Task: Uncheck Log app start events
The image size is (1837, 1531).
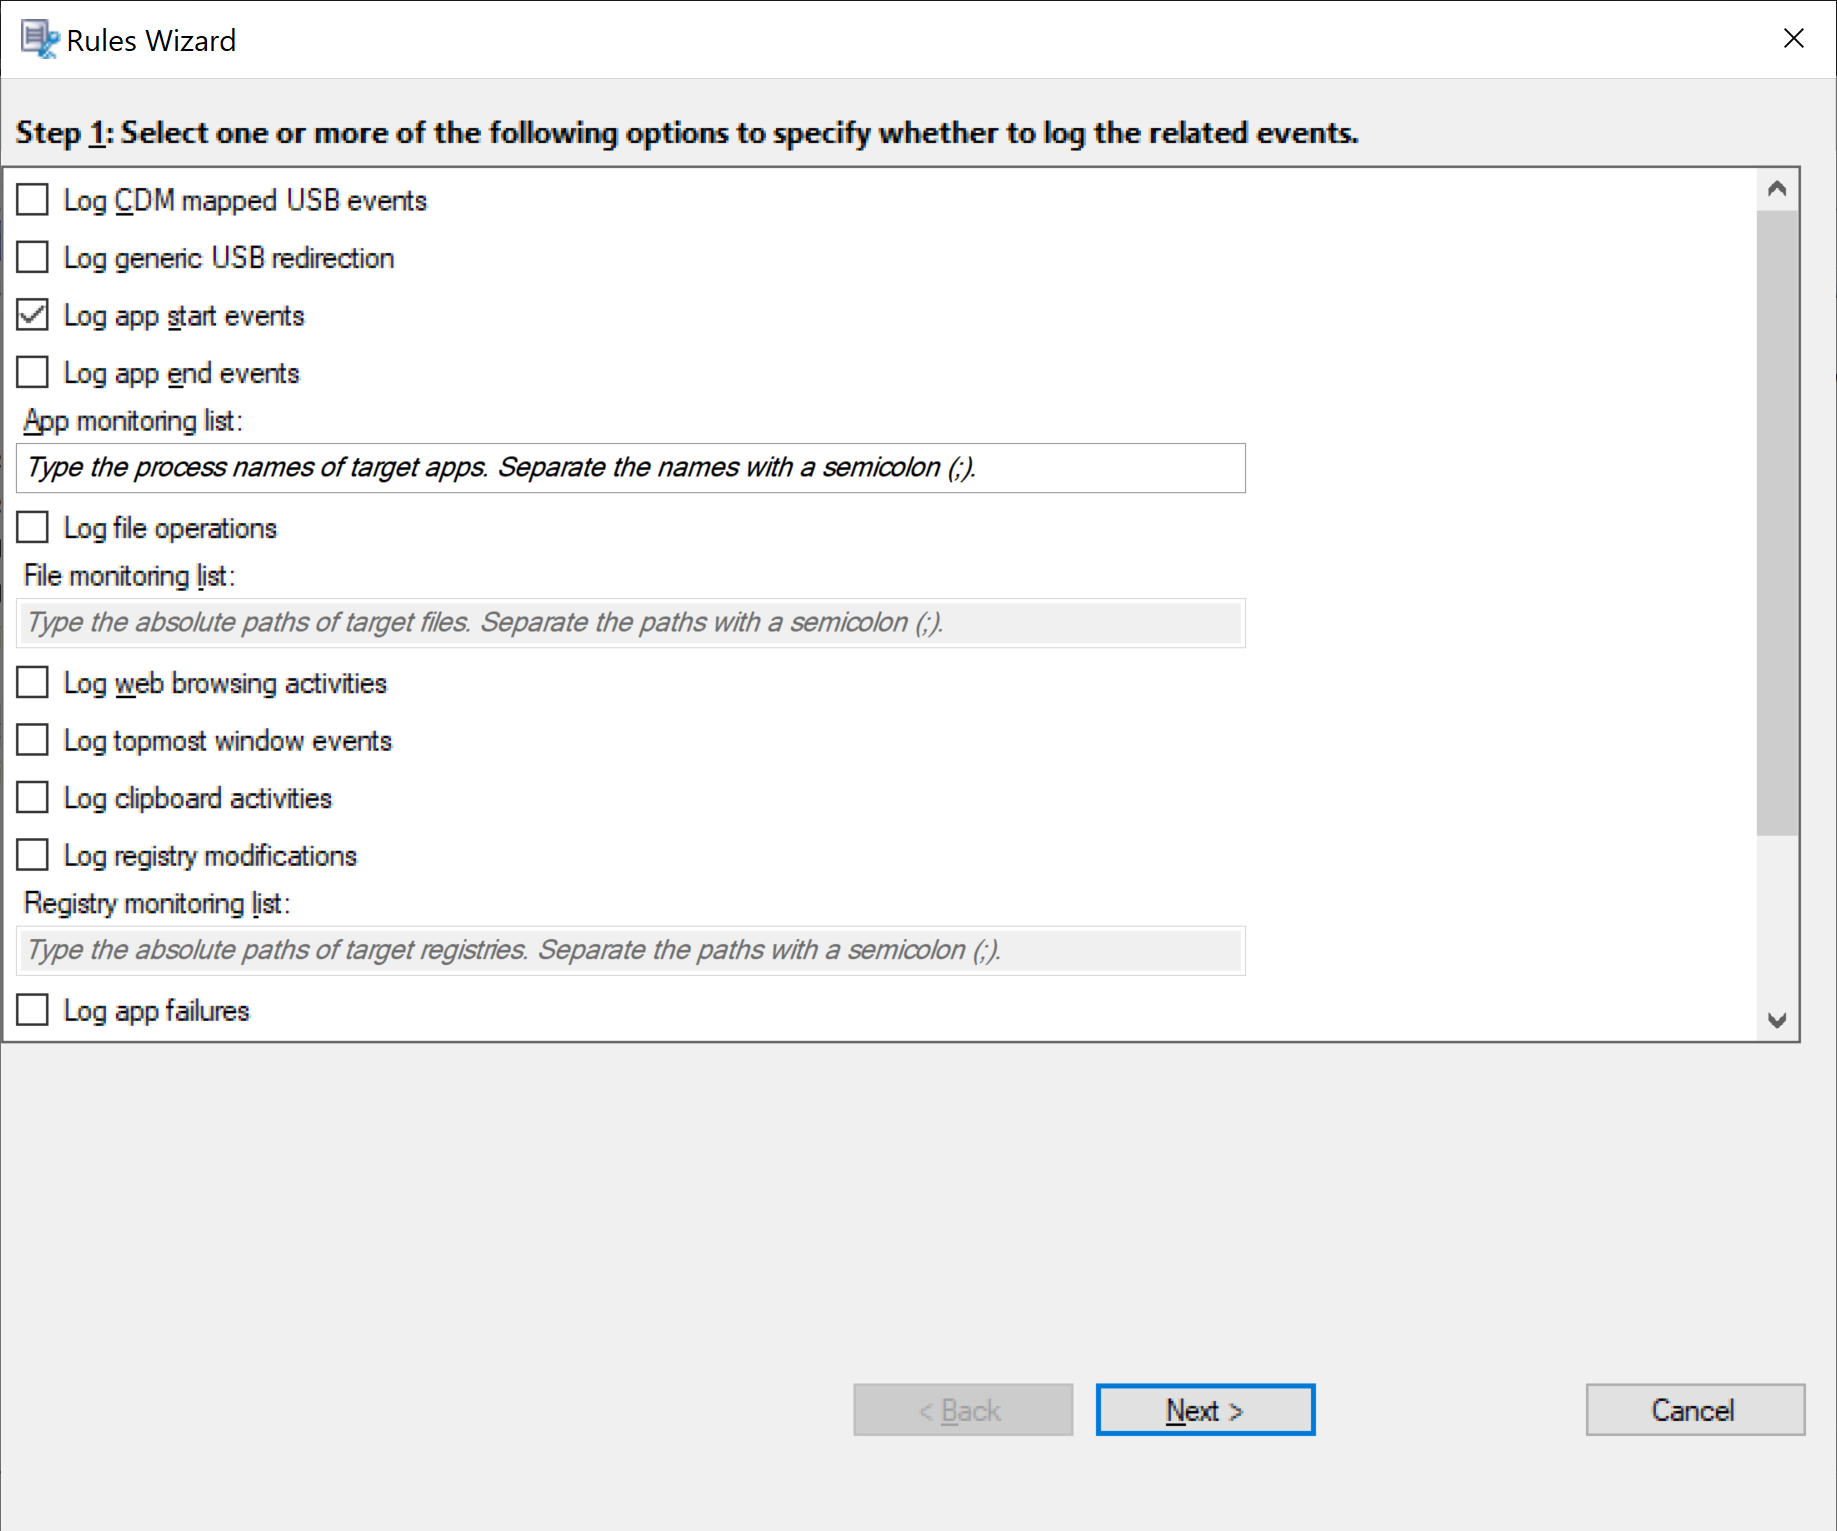Action: tap(33, 316)
